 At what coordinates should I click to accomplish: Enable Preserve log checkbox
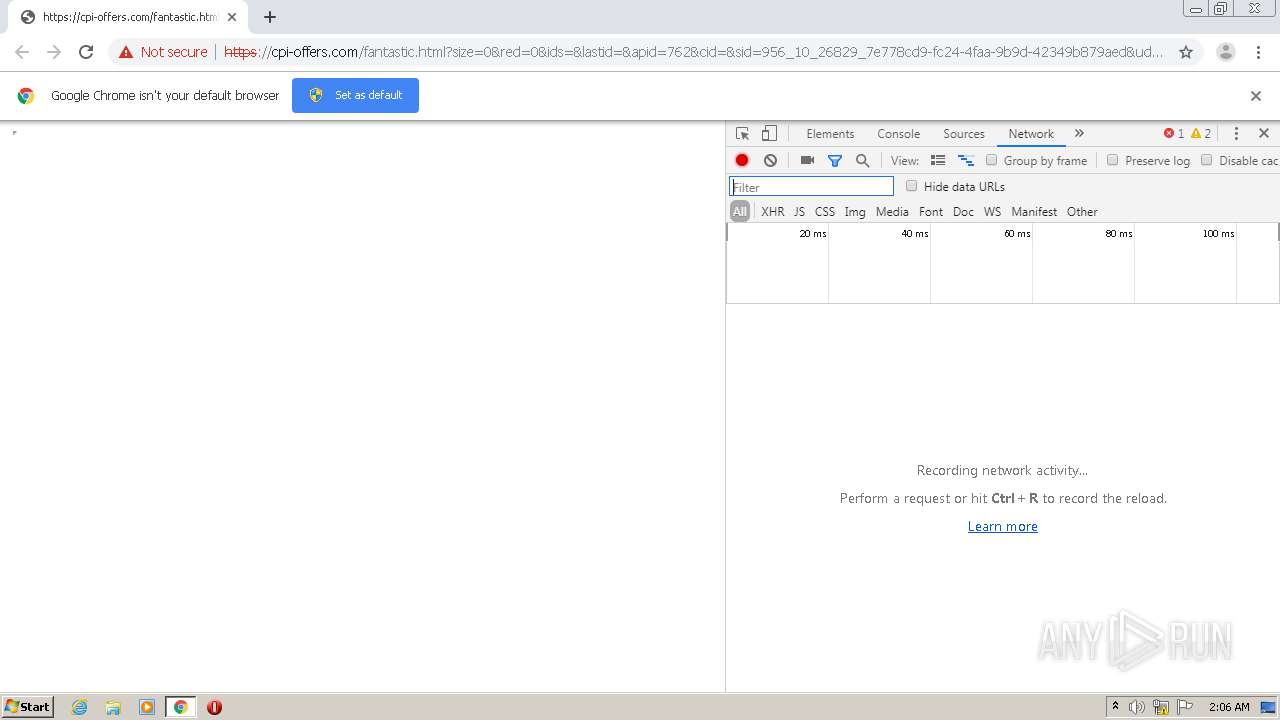(1112, 160)
